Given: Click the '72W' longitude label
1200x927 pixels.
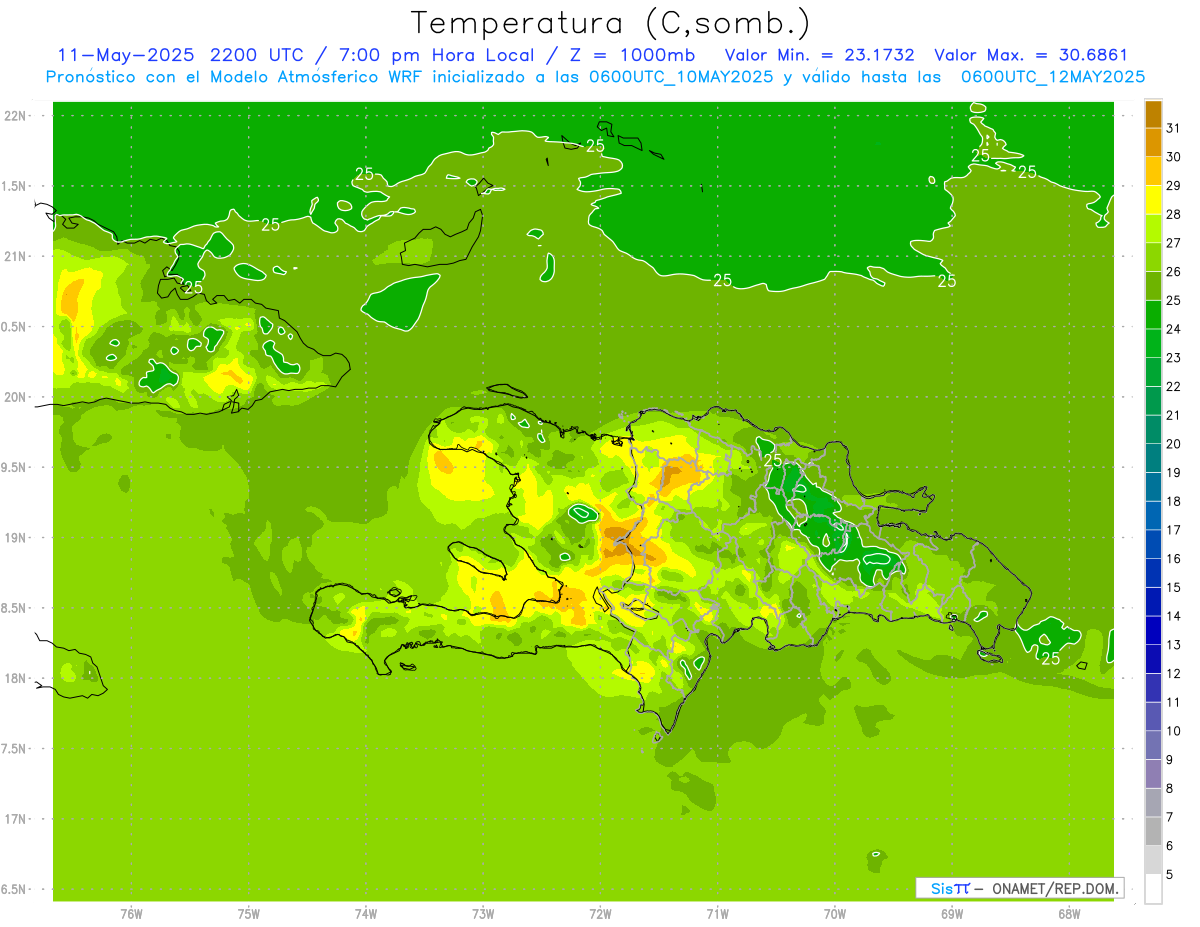Looking at the screenshot, I should (x=600, y=914).
